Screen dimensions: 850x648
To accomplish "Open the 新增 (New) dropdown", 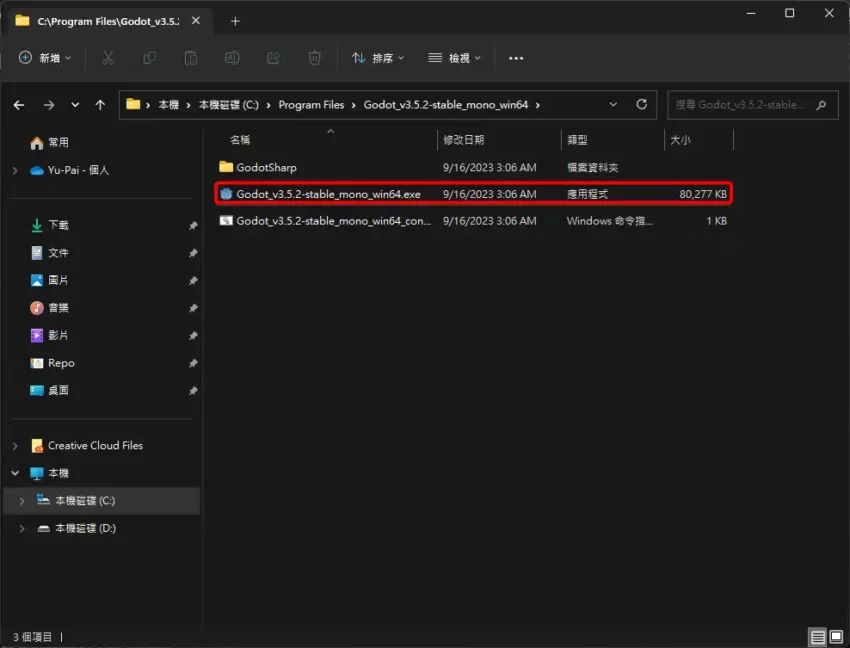I will [x=45, y=58].
